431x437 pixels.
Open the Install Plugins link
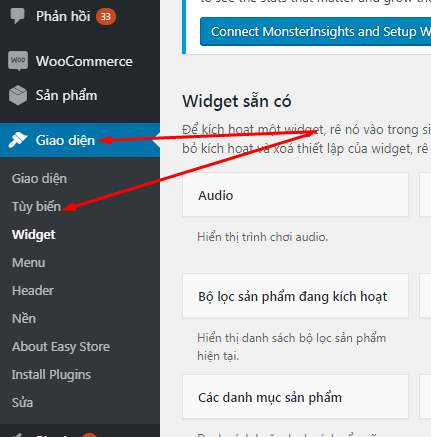(51, 375)
